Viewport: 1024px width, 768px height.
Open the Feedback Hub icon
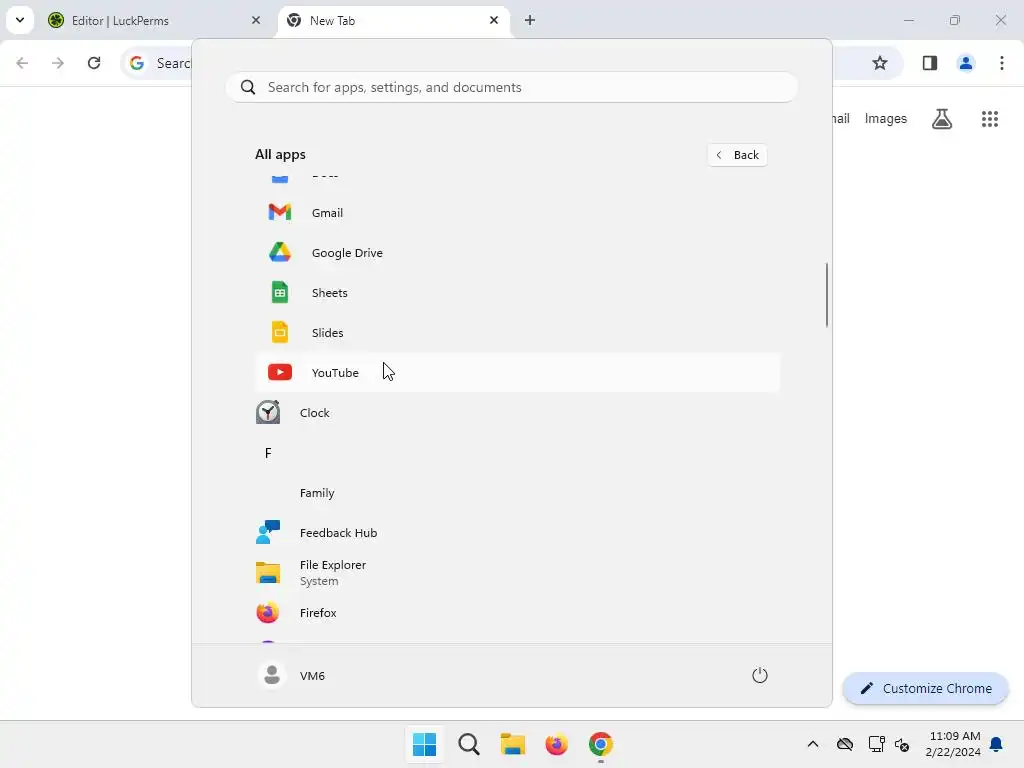coord(268,532)
